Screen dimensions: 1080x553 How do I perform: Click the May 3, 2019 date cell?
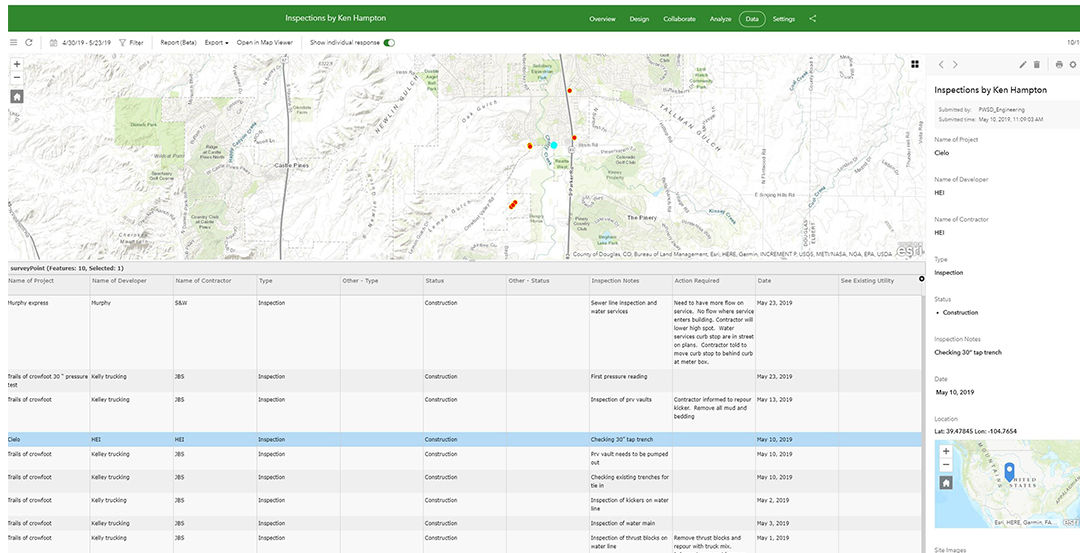[x=796, y=523]
